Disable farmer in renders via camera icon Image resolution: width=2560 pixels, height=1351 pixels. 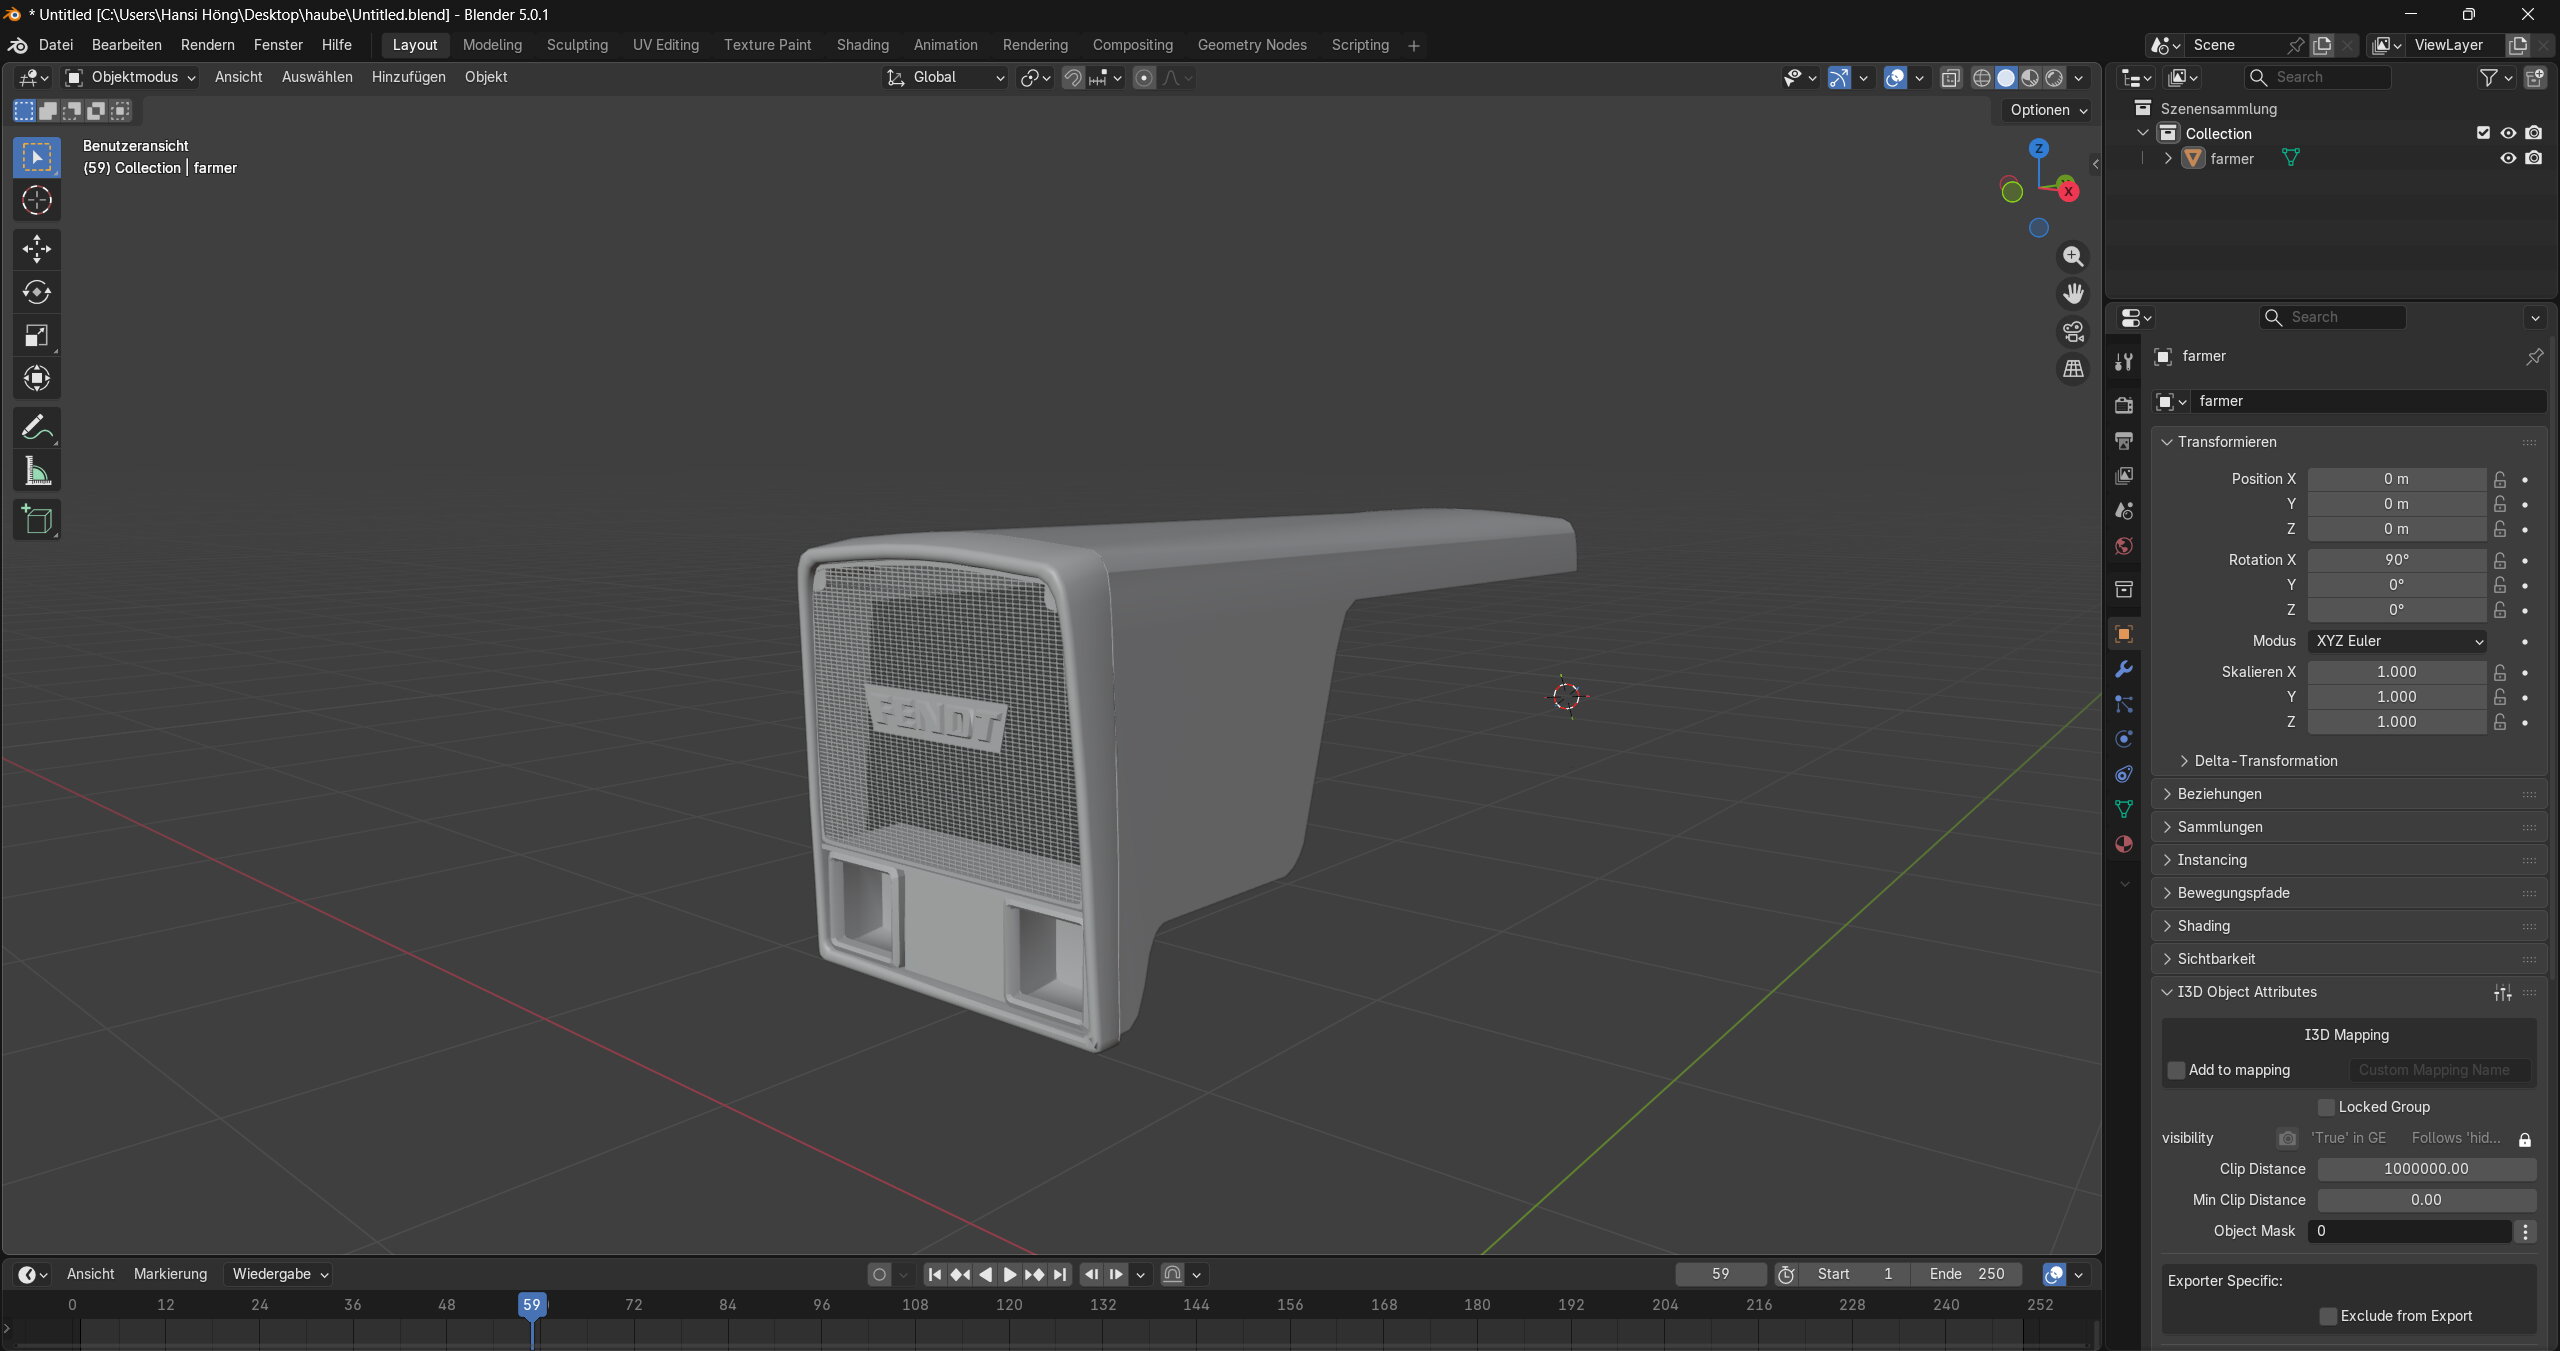(x=2533, y=158)
